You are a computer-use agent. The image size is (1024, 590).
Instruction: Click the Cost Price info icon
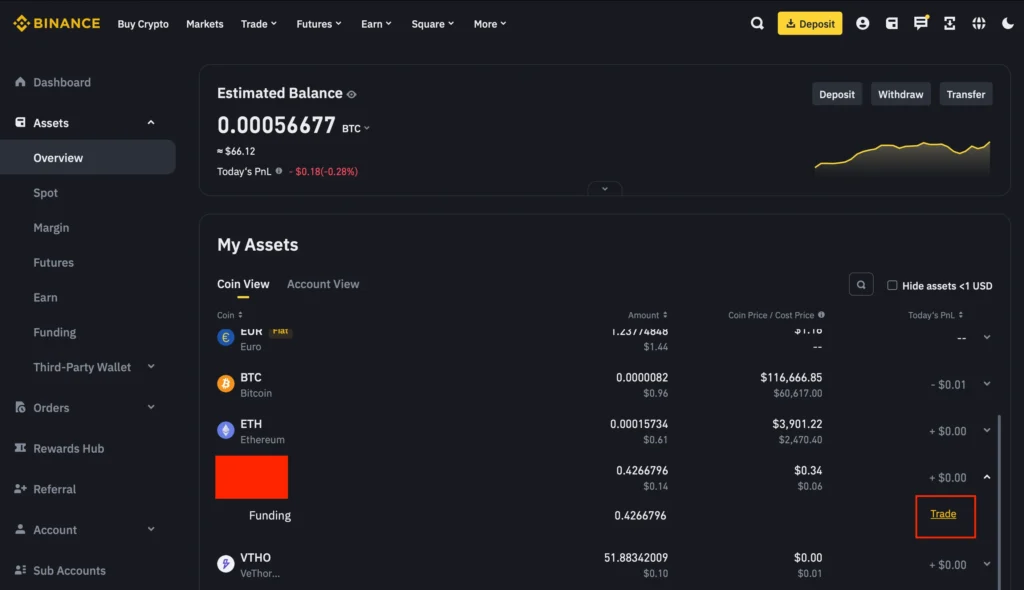(x=821, y=315)
